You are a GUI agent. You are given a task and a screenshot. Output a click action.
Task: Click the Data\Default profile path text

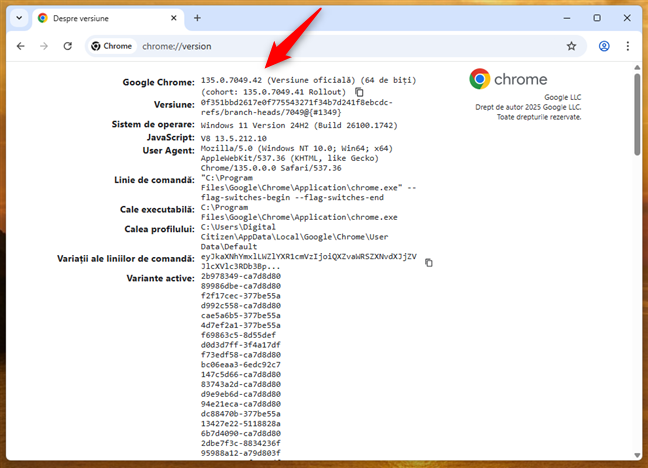tap(229, 247)
